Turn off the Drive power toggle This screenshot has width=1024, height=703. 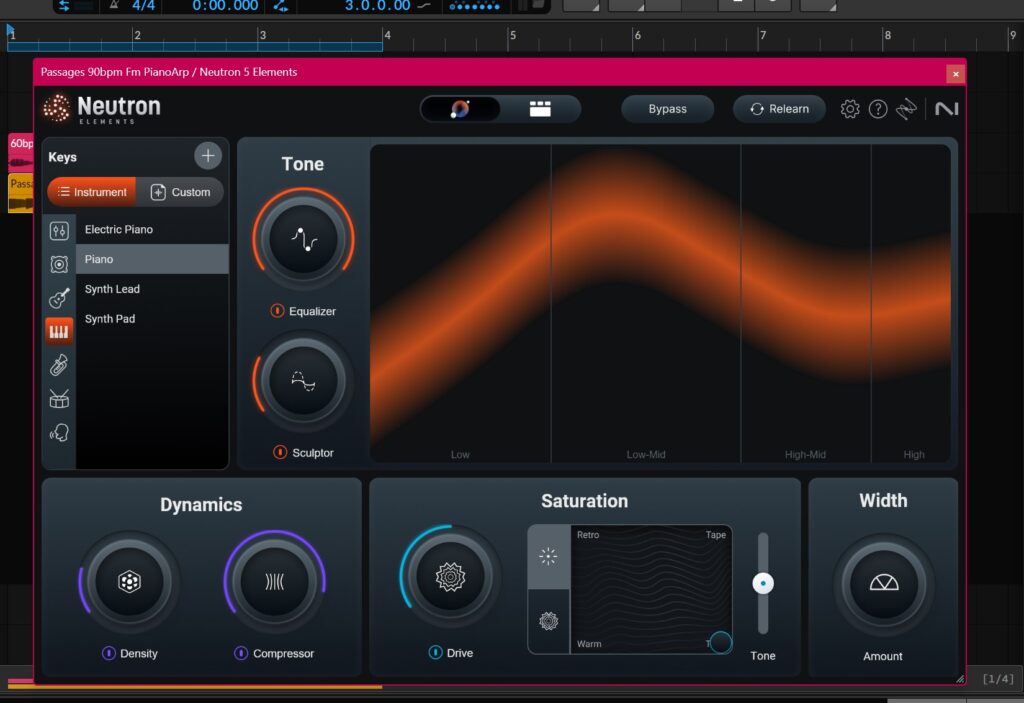[x=435, y=653]
